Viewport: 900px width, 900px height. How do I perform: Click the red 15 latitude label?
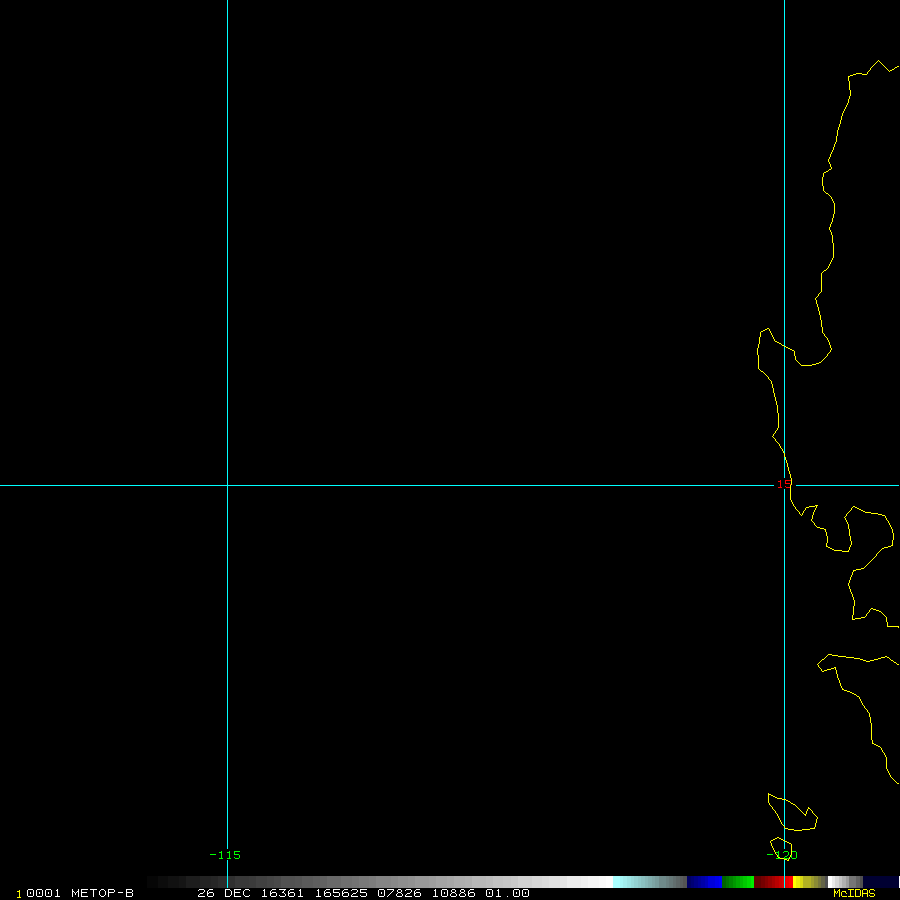tap(783, 484)
